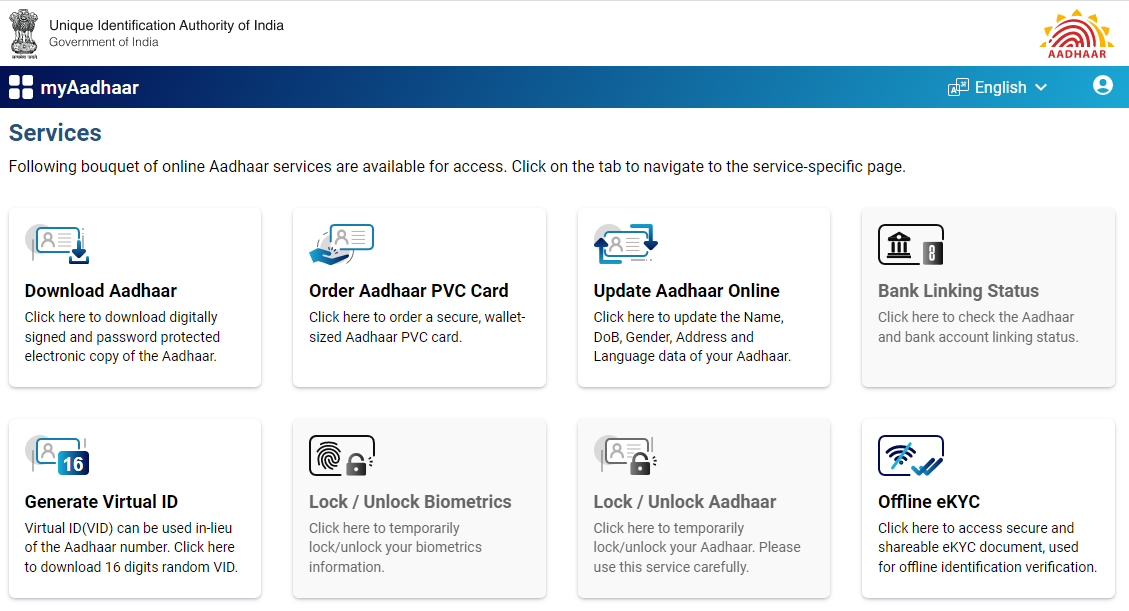Screen dimensions: 1129x611
Task: Click the Update Aadhaar Online icon
Action: point(626,244)
